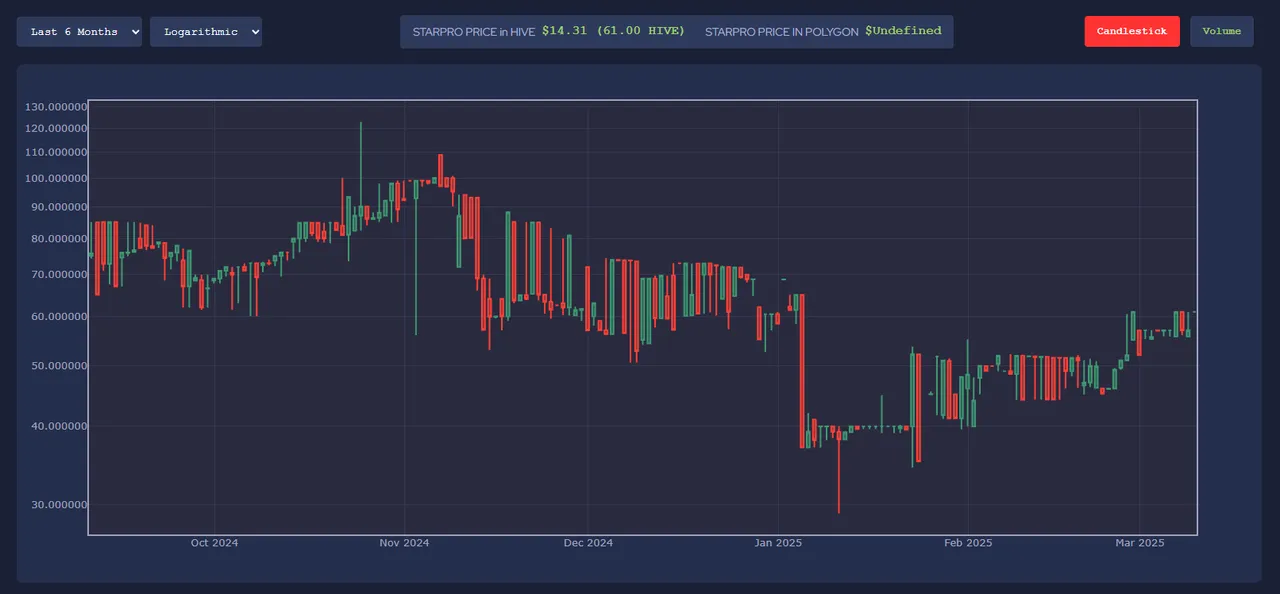Click the 100.000000 y-axis label
Screen dimensions: 1280x594
pos(56,179)
